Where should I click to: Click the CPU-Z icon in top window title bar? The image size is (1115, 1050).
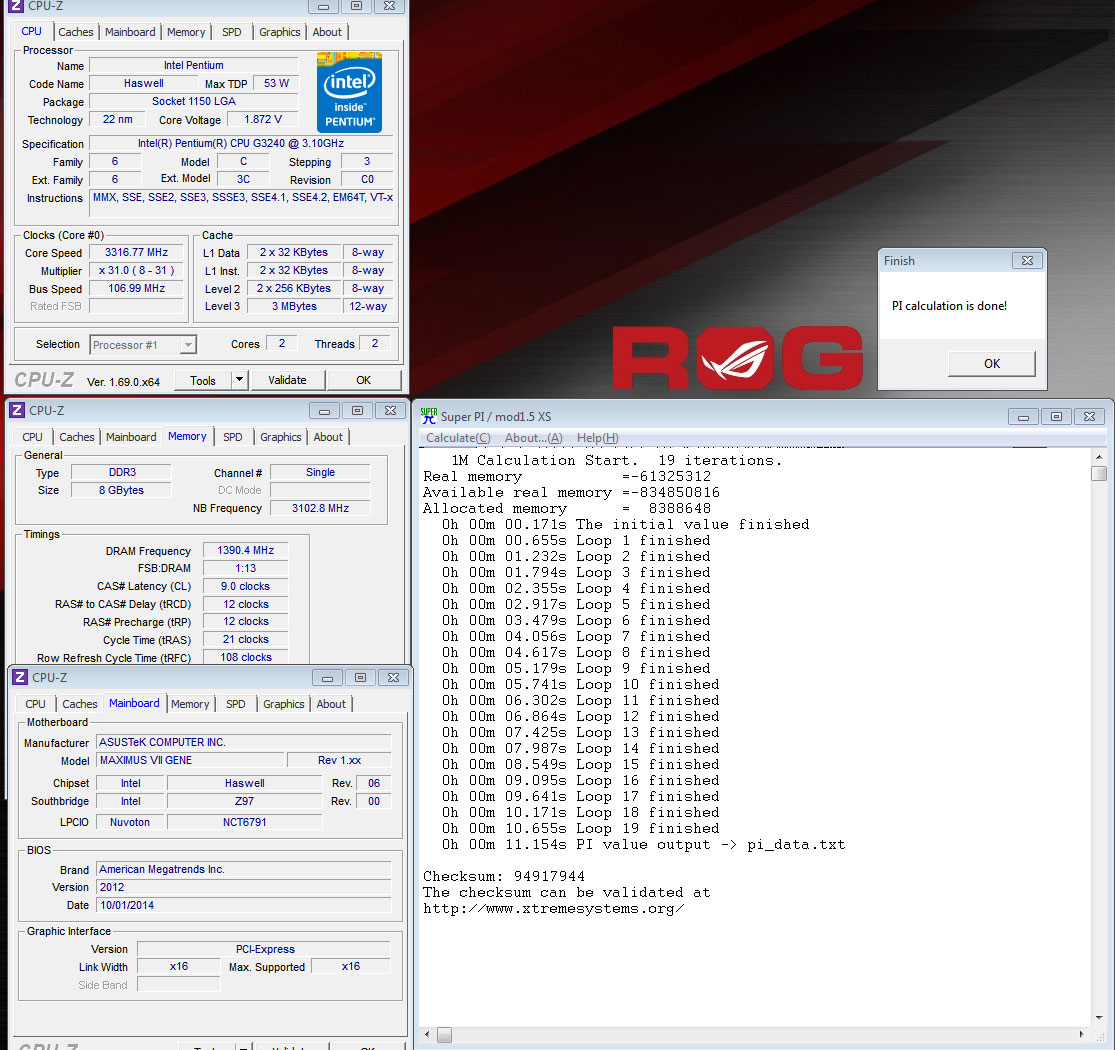coord(16,6)
